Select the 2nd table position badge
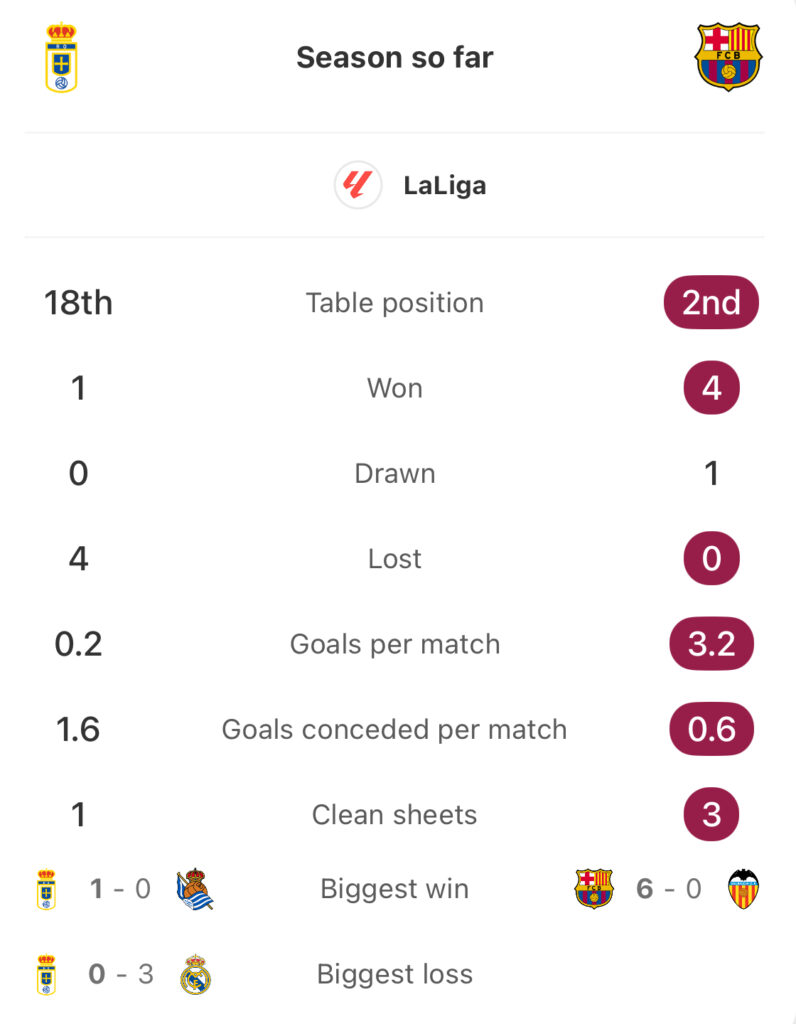Viewport: 796px width, 1024px height. (x=711, y=302)
